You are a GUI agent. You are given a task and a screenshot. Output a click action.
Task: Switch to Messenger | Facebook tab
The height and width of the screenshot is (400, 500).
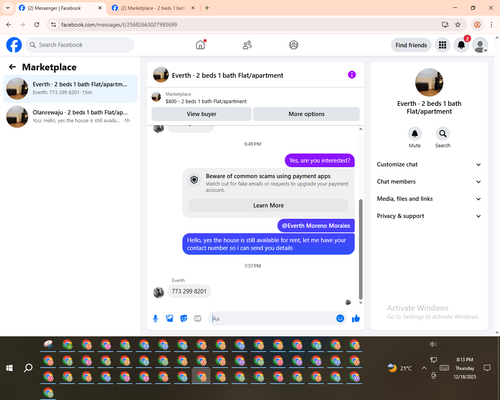click(x=60, y=8)
